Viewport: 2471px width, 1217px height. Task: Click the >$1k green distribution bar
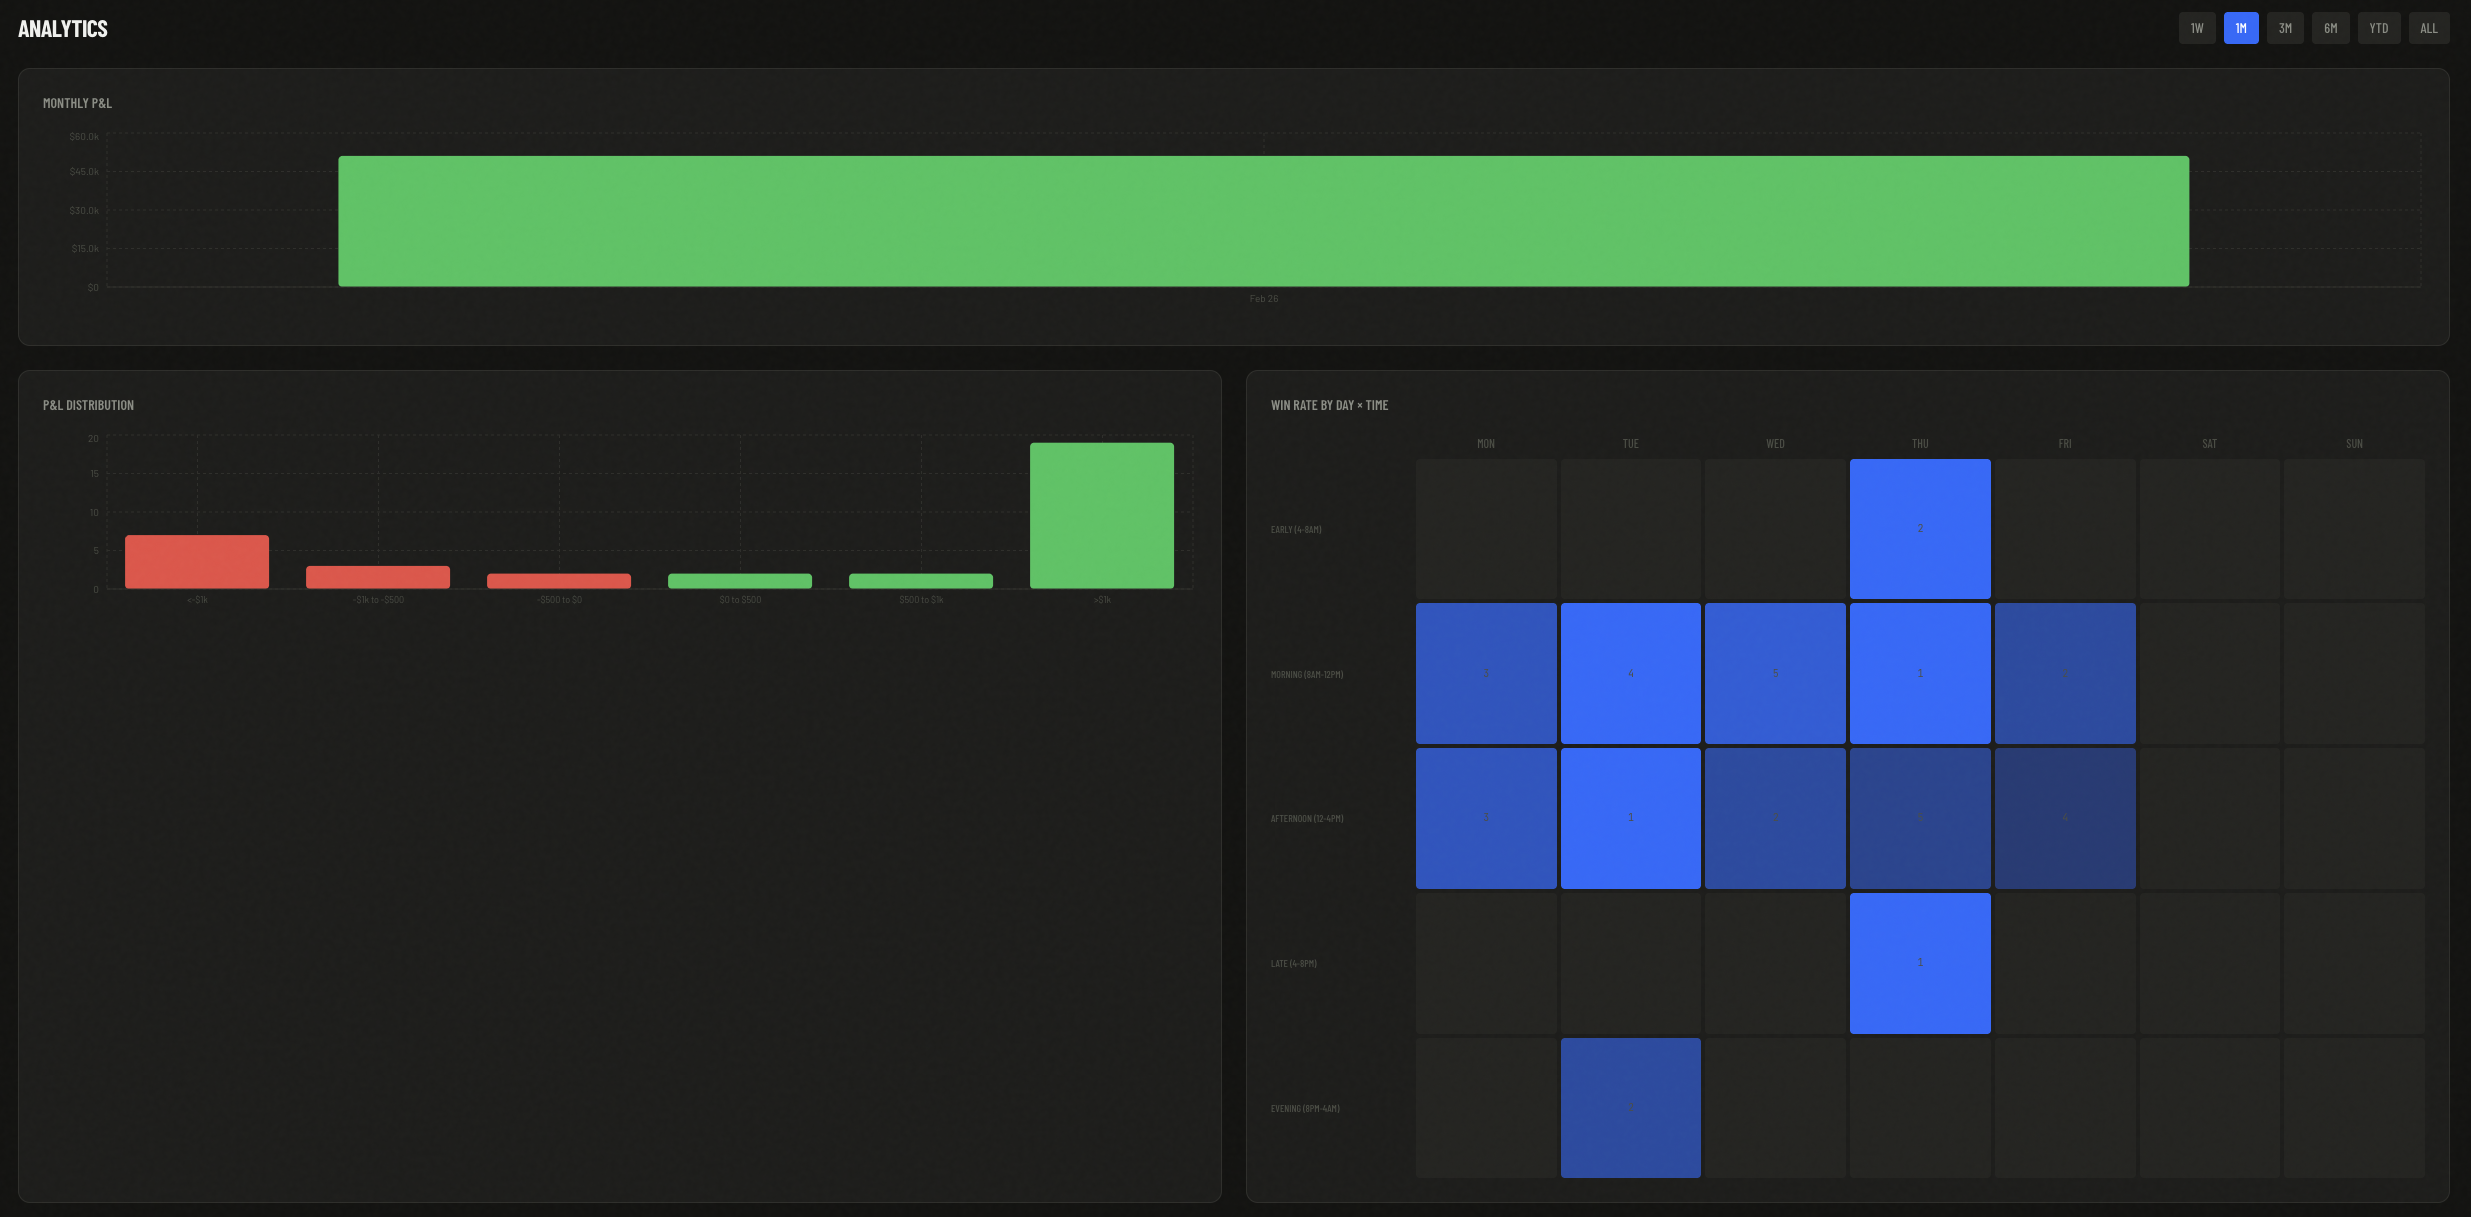1101,516
